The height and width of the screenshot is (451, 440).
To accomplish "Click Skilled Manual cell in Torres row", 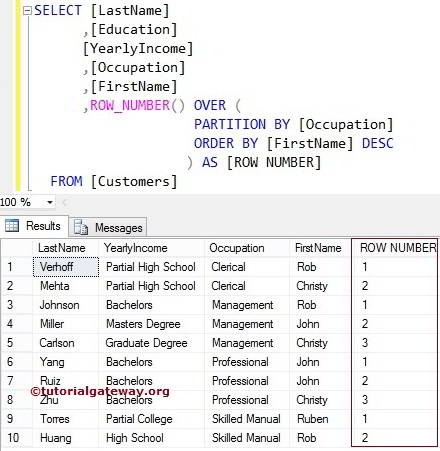I will click(247, 419).
